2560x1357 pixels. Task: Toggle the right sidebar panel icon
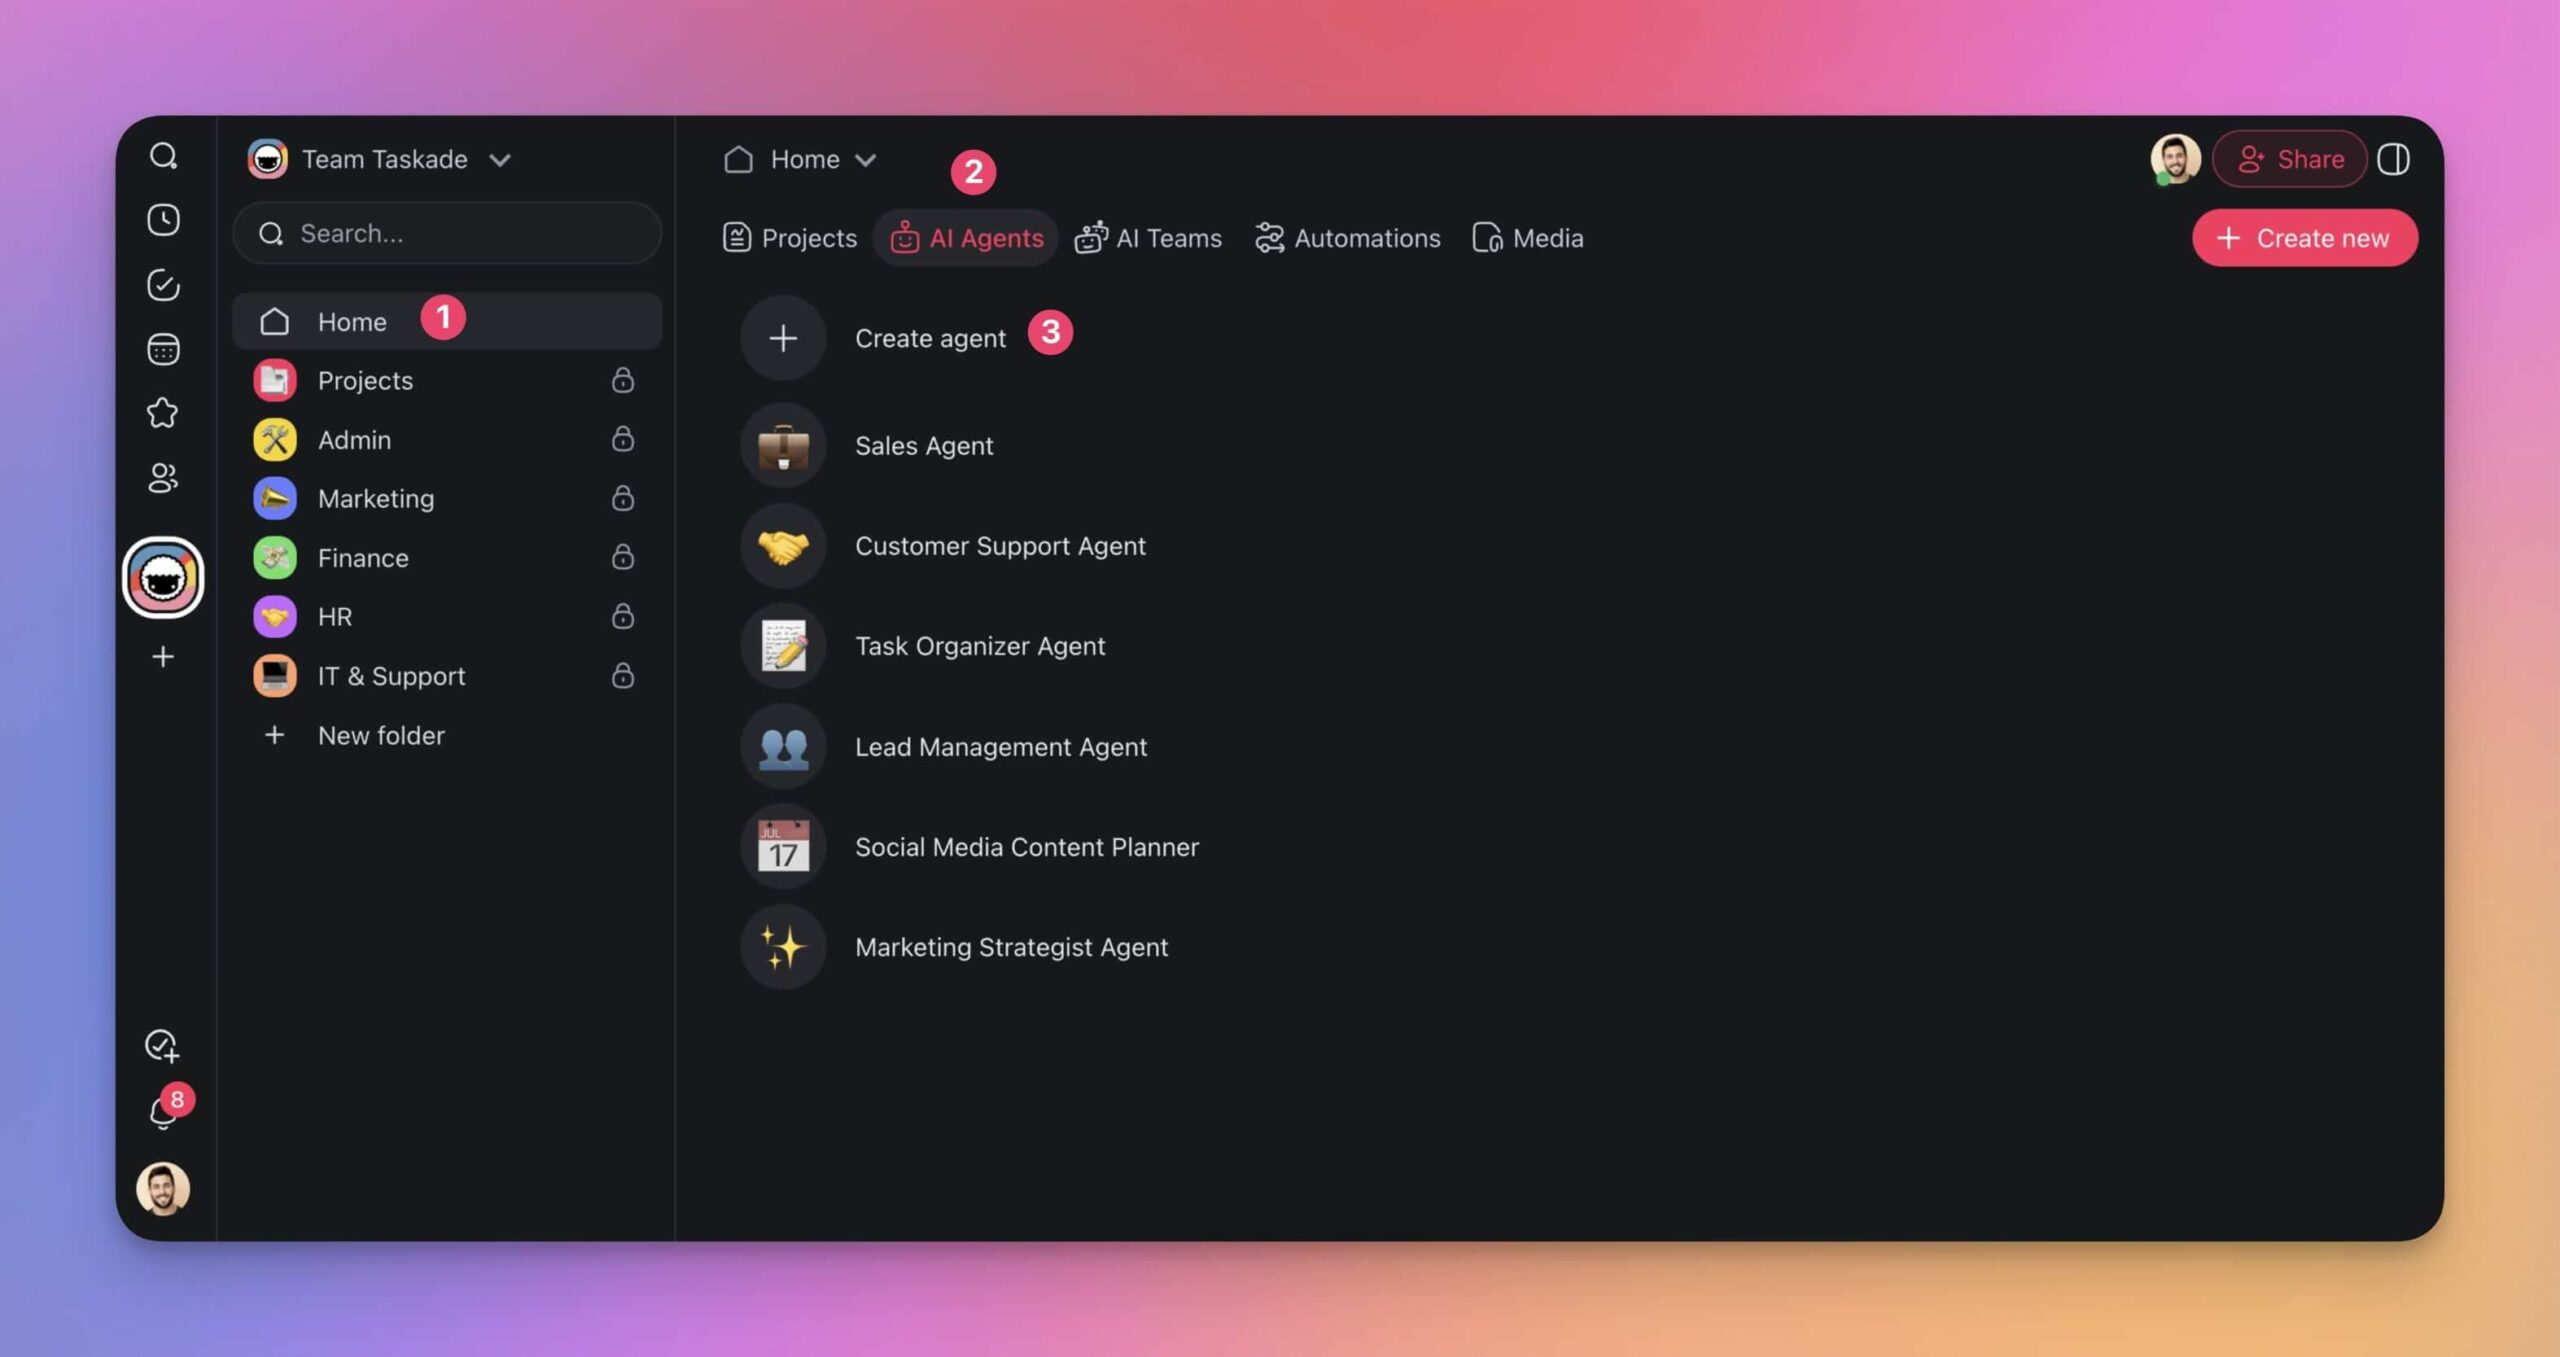[x=2393, y=159]
